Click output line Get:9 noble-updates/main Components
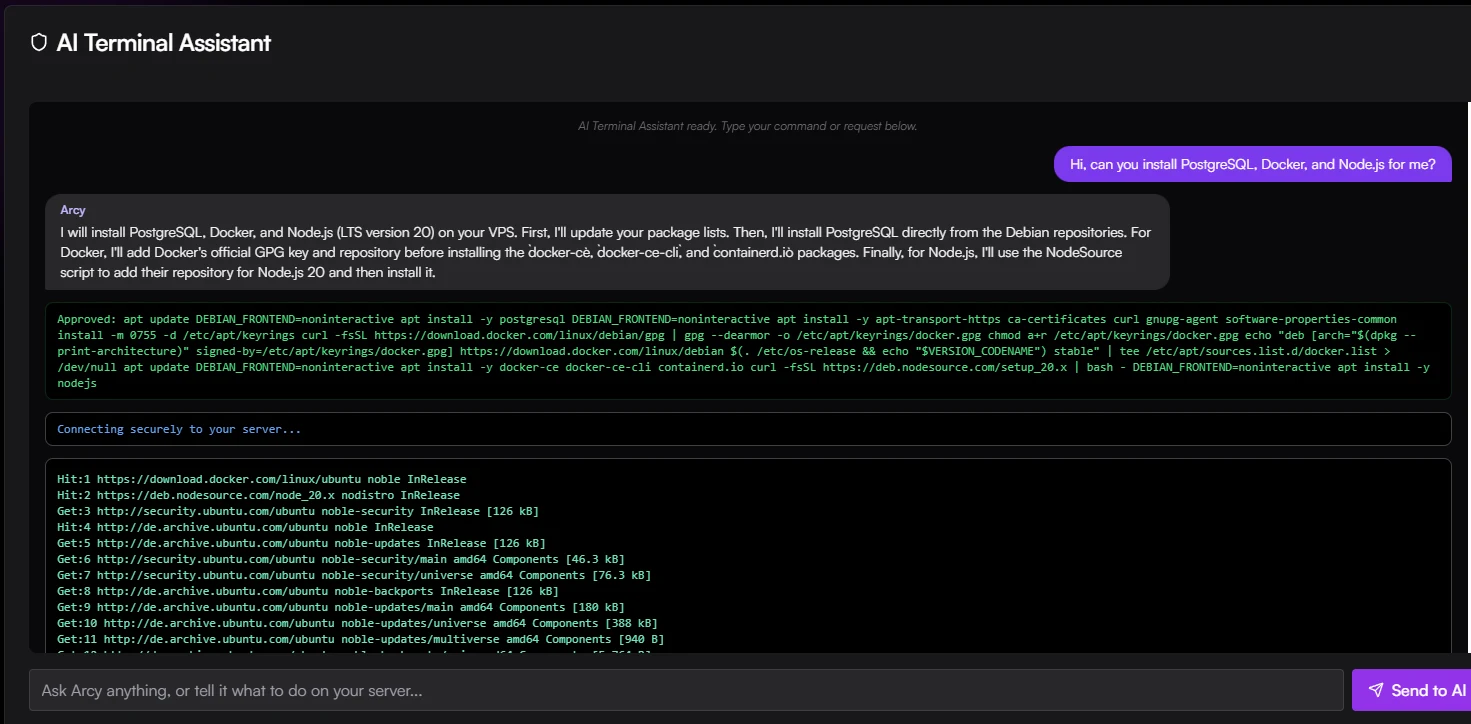The height and width of the screenshot is (724, 1471). pos(341,607)
